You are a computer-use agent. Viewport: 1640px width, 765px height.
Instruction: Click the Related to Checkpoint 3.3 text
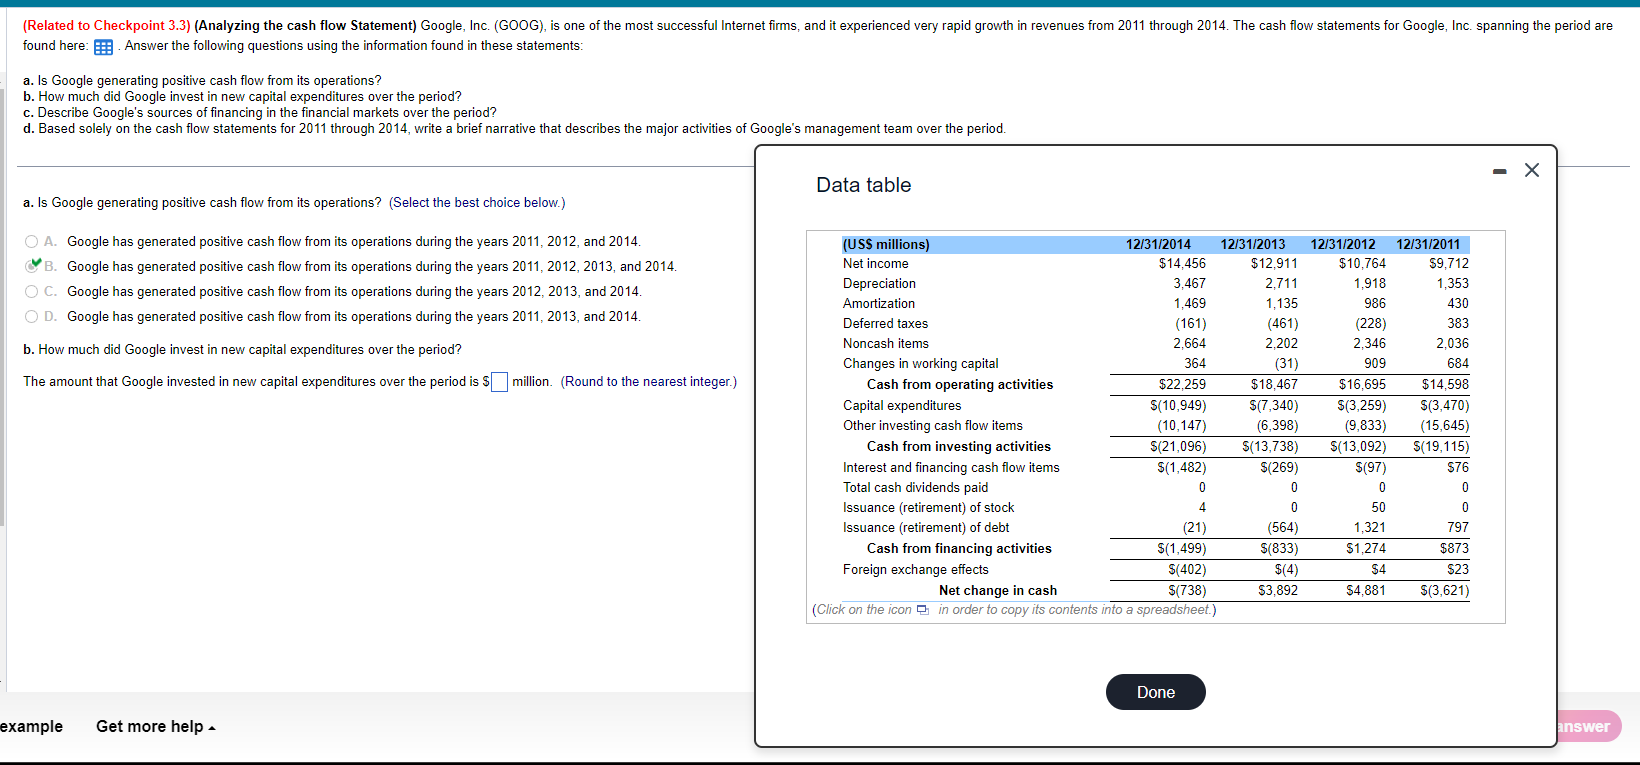pyautogui.click(x=107, y=26)
